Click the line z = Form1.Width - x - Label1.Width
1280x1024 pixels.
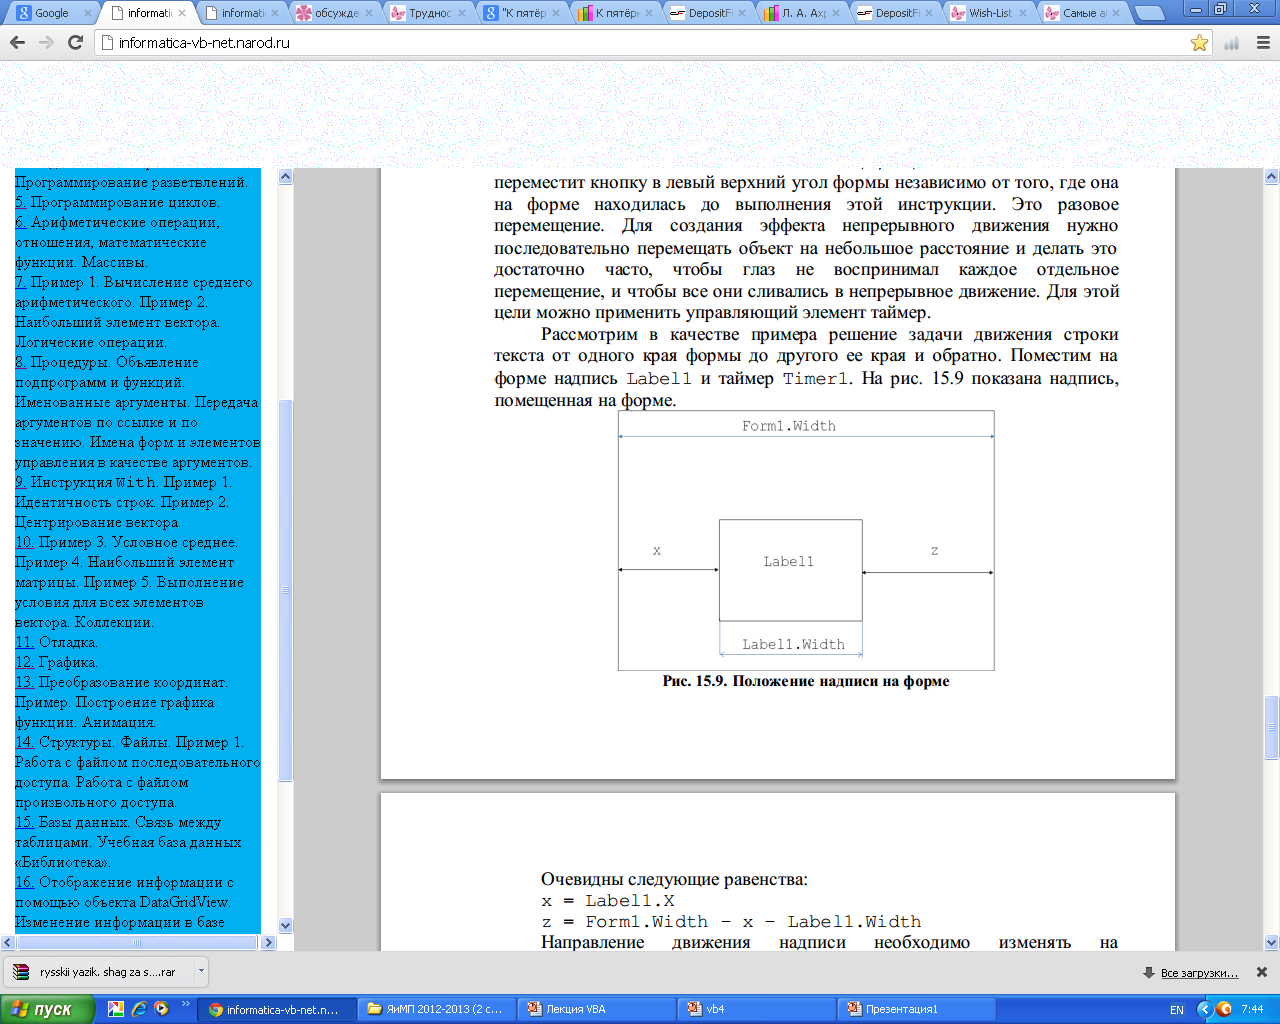731,921
